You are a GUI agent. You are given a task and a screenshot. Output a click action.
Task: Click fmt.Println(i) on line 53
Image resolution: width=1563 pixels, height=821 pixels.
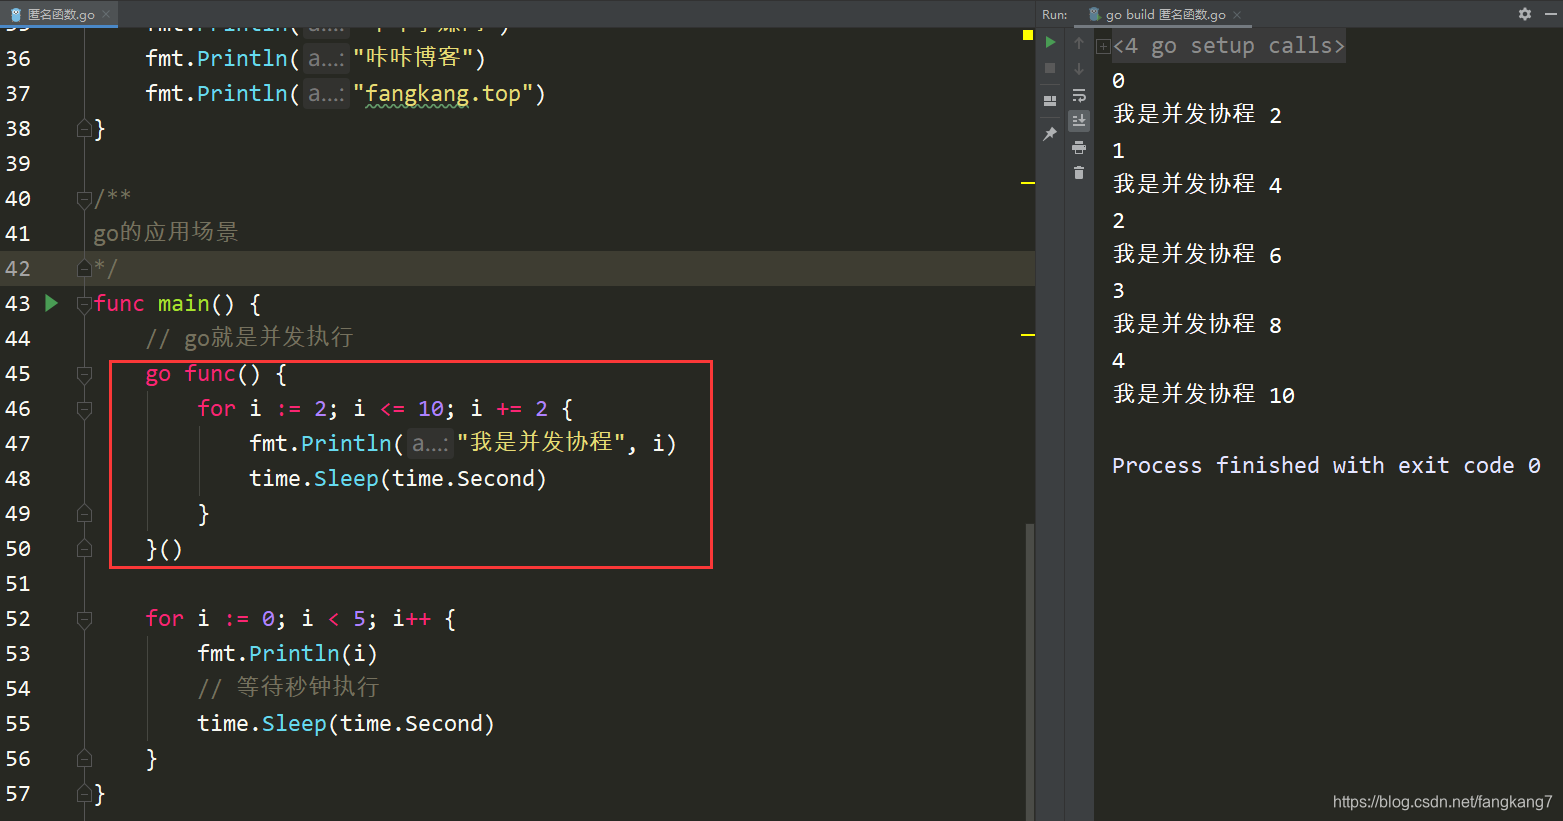click(x=288, y=654)
